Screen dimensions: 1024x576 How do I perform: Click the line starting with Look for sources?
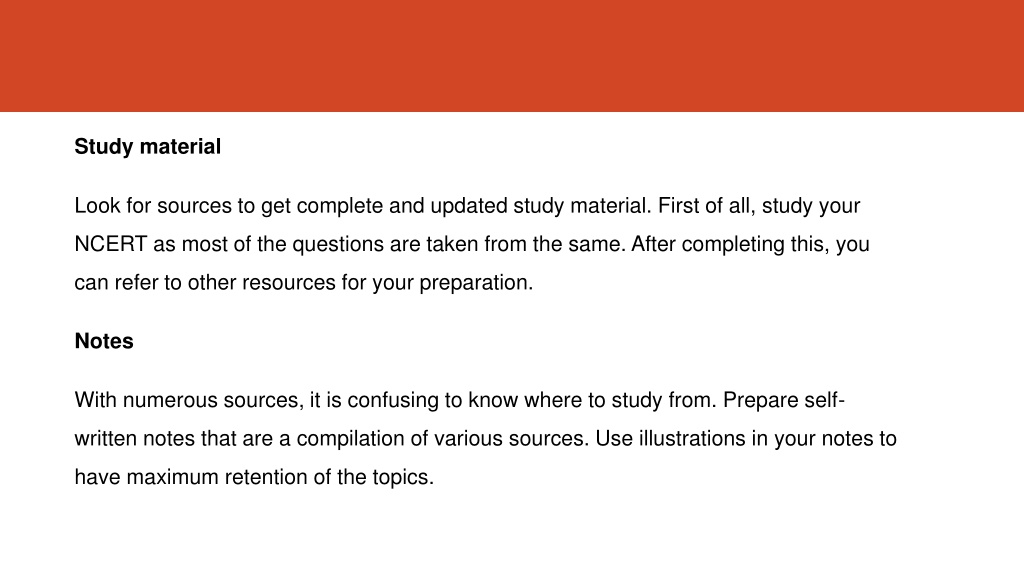tap(467, 206)
